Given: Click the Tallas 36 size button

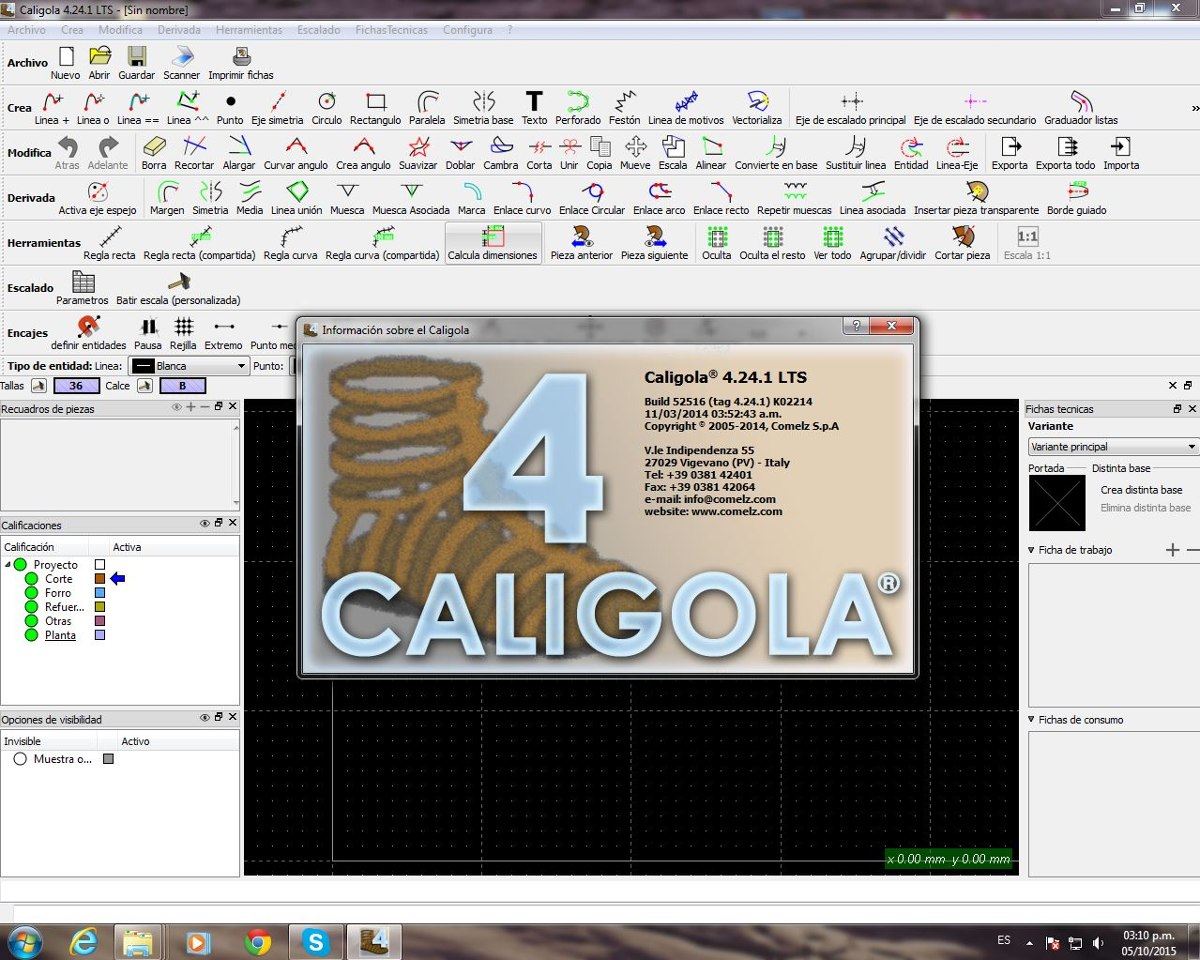Looking at the screenshot, I should tap(77, 385).
